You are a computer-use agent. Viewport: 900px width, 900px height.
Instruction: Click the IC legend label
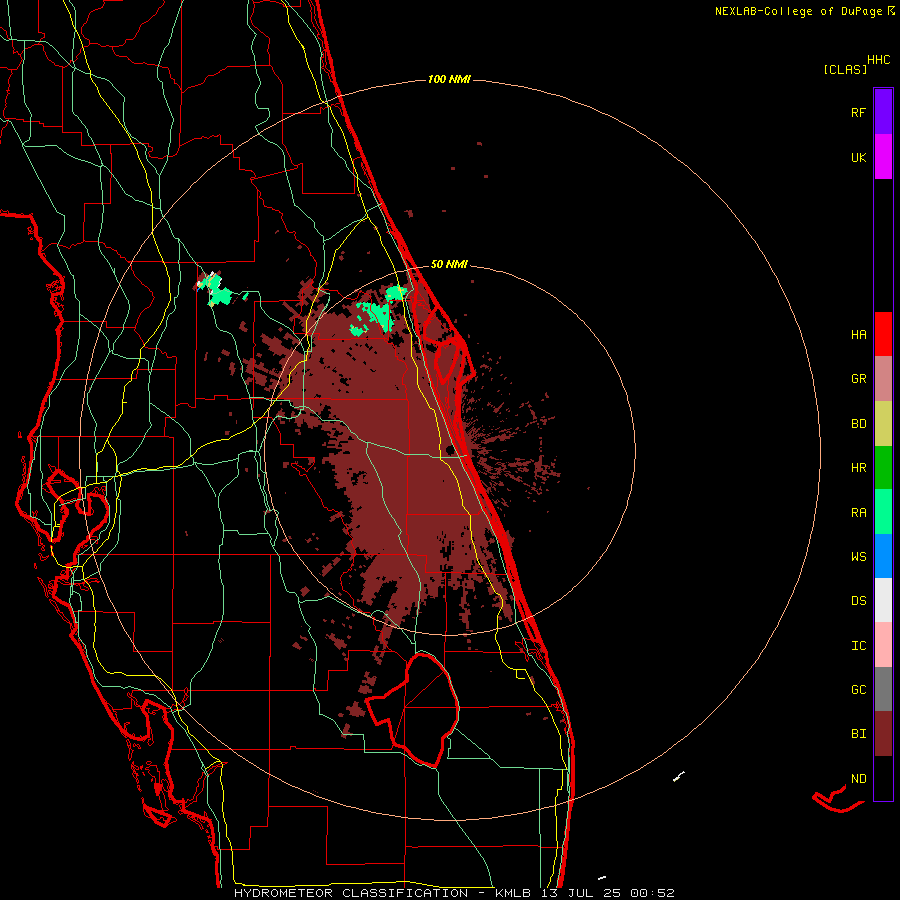858,645
